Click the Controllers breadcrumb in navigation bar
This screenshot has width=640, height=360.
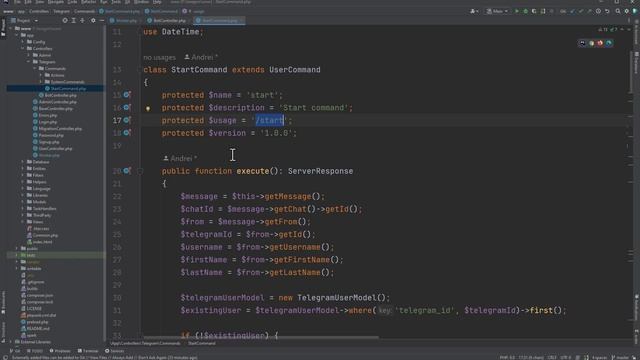coord(39,11)
